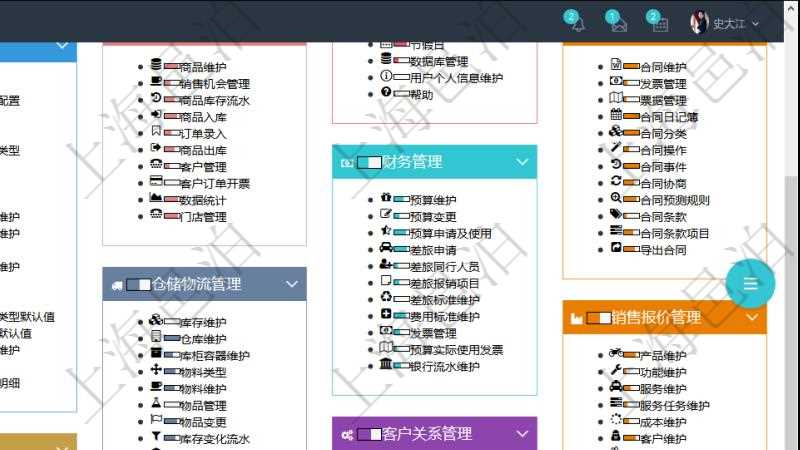800x450 pixels.
Task: Open the user name dropdown 史大江
Action: click(x=736, y=23)
